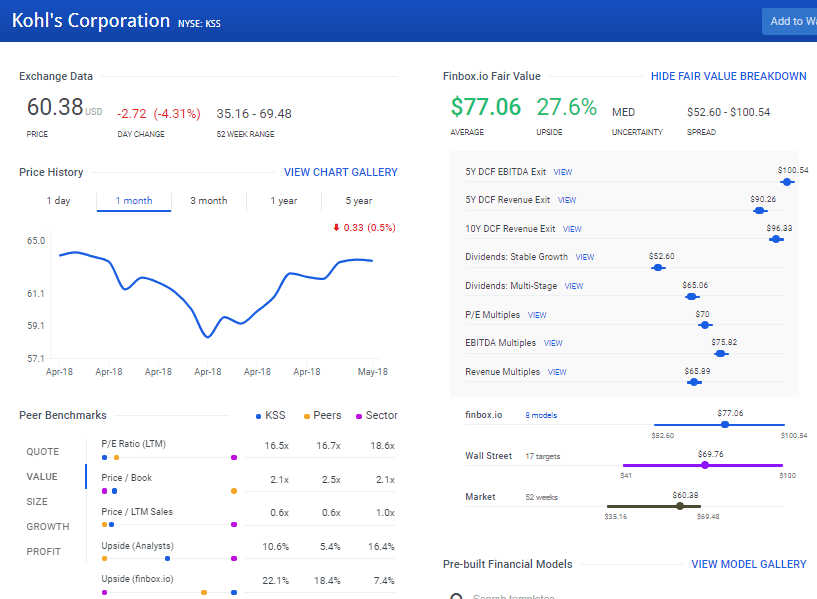Switch benchmarks to the Quote category
The height and width of the screenshot is (599, 817).
[43, 451]
